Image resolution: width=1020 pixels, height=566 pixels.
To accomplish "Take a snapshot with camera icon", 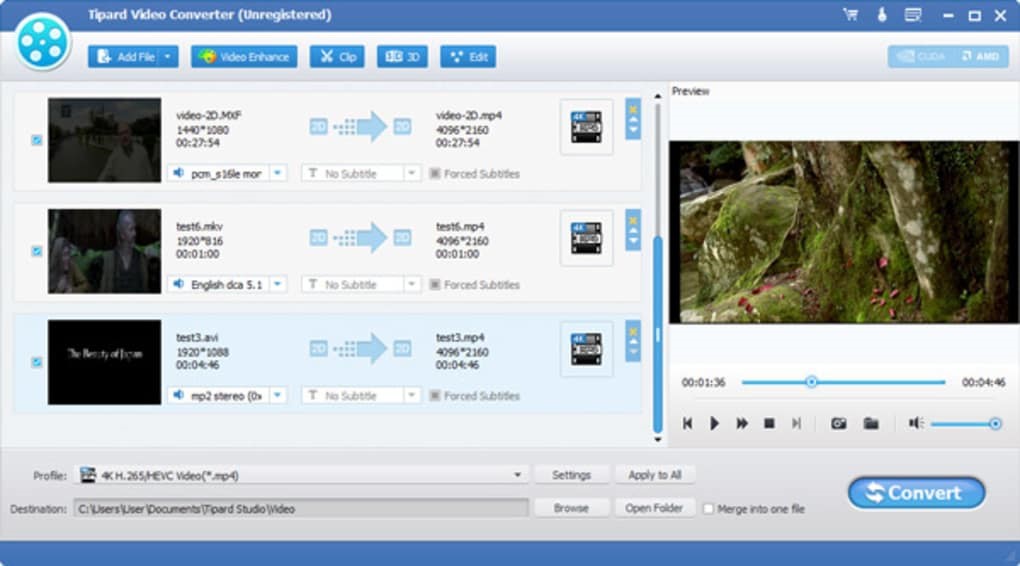I will [x=839, y=424].
